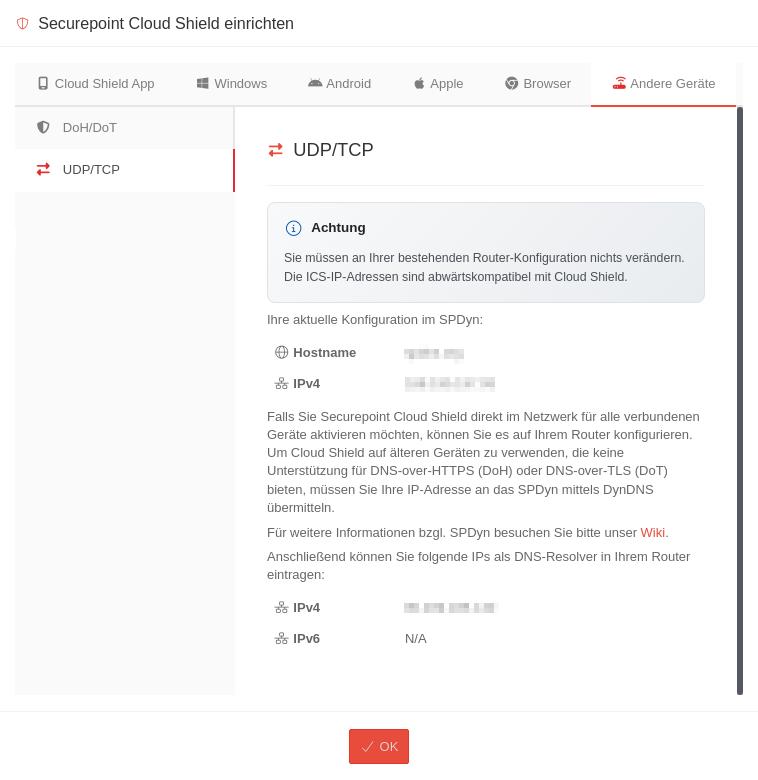This screenshot has height=780, width=758.
Task: Click the globe icon beside Hostname
Action: click(x=281, y=352)
